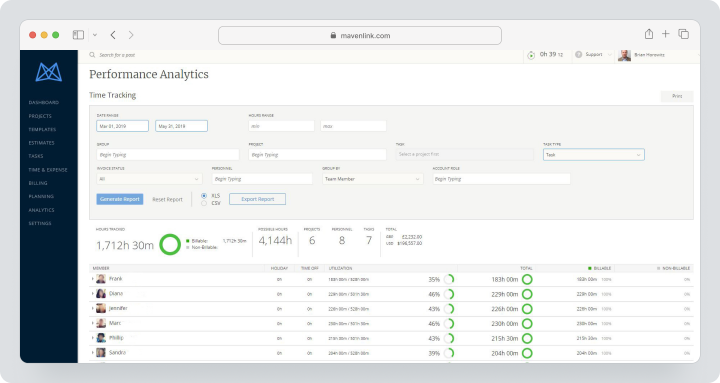The image size is (720, 383).
Task: Click the Generate Report button
Action: (x=120, y=199)
